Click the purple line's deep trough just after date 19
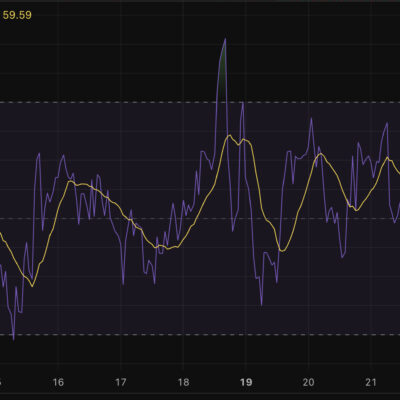The width and height of the screenshot is (400, 400). tap(261, 303)
